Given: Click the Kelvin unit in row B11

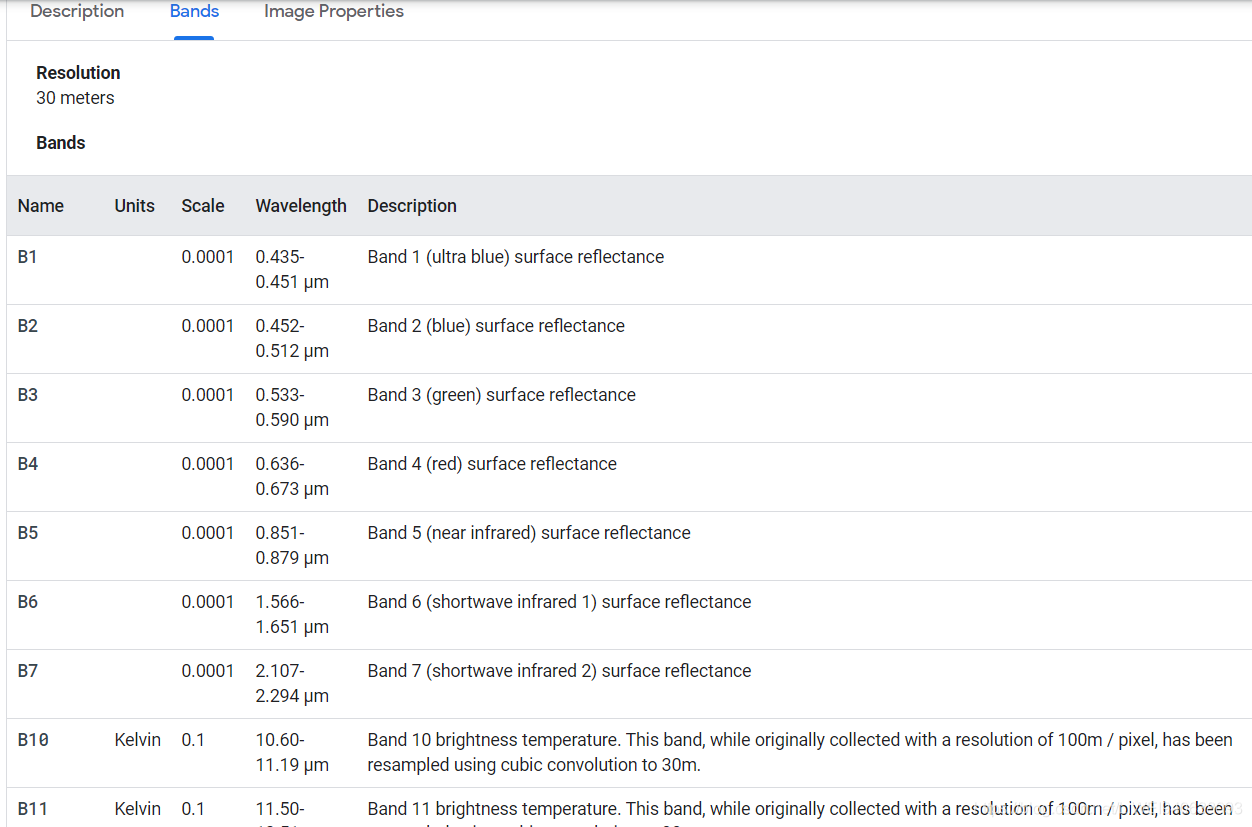Looking at the screenshot, I should click(x=138, y=809).
